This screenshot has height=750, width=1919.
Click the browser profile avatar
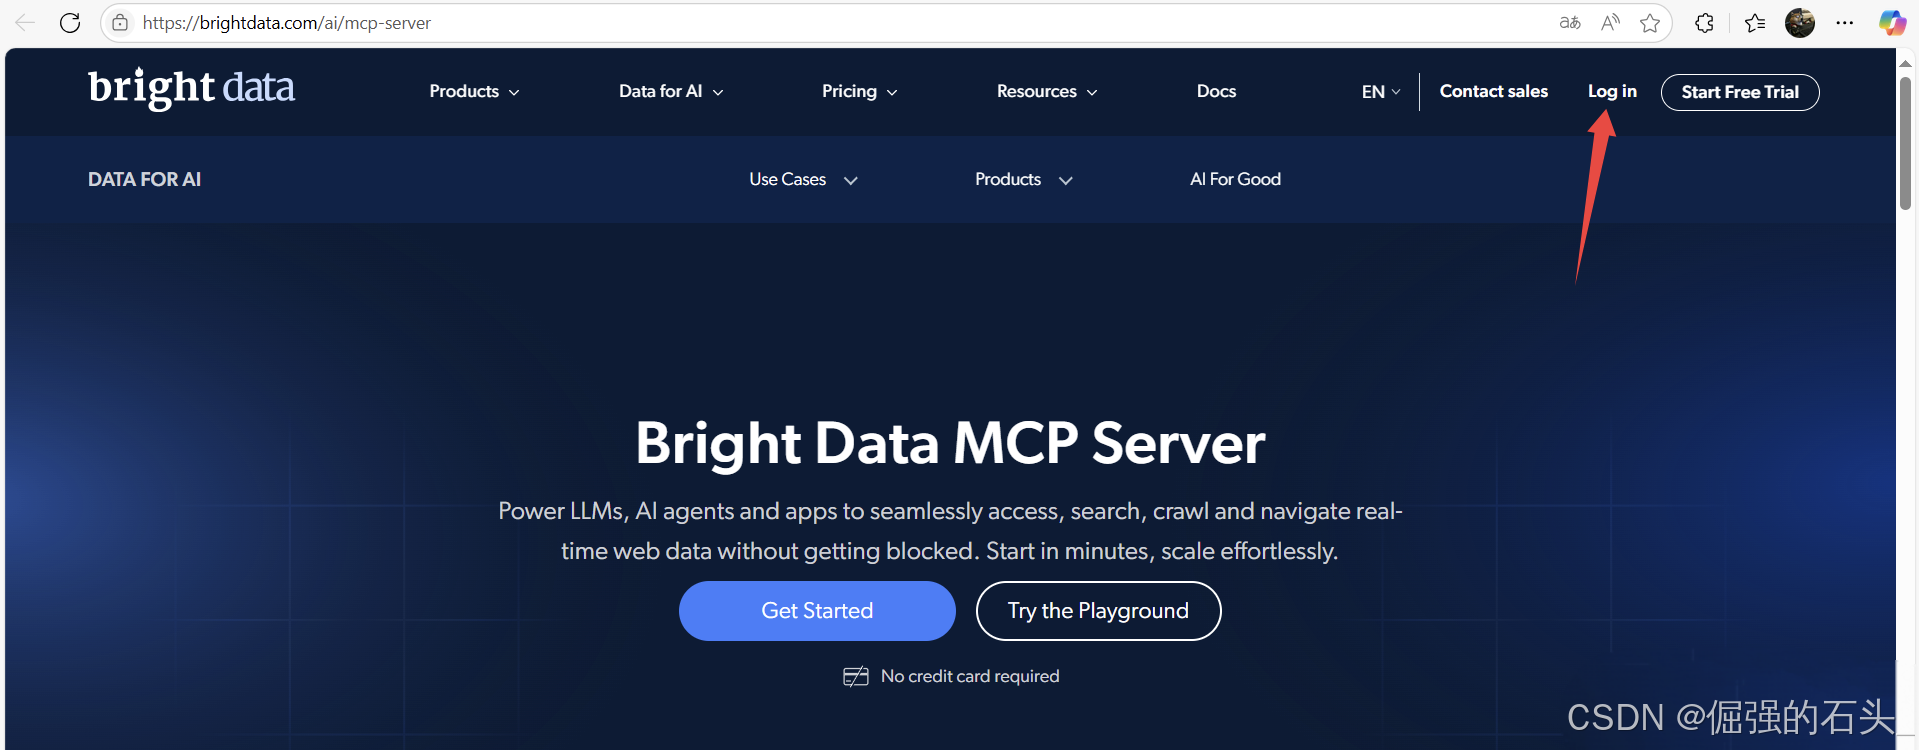(1800, 23)
